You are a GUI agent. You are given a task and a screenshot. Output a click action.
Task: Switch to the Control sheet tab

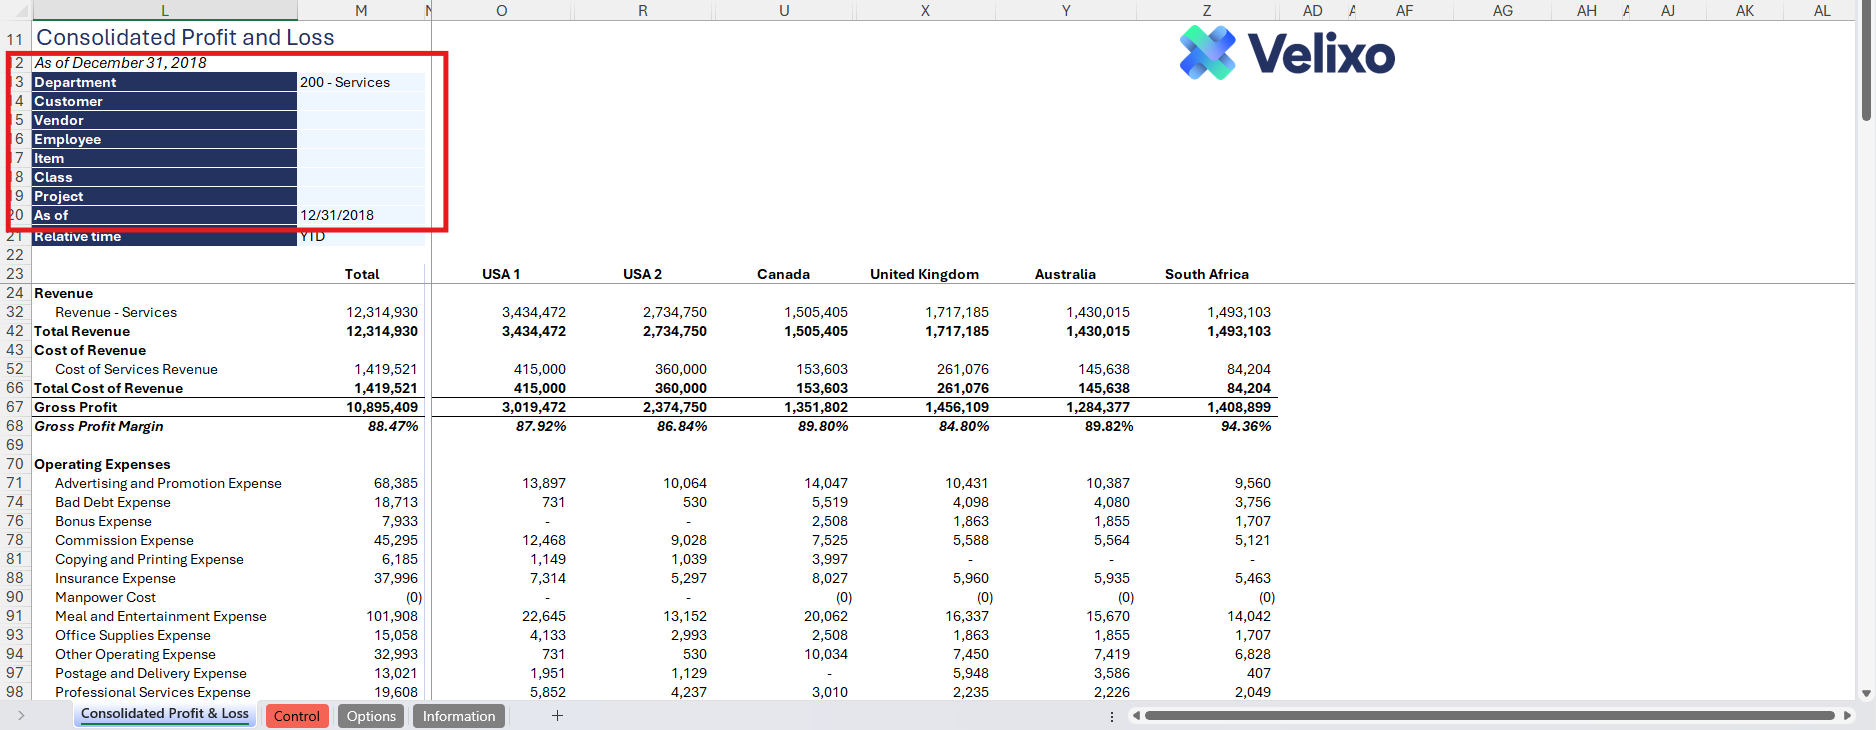296,716
